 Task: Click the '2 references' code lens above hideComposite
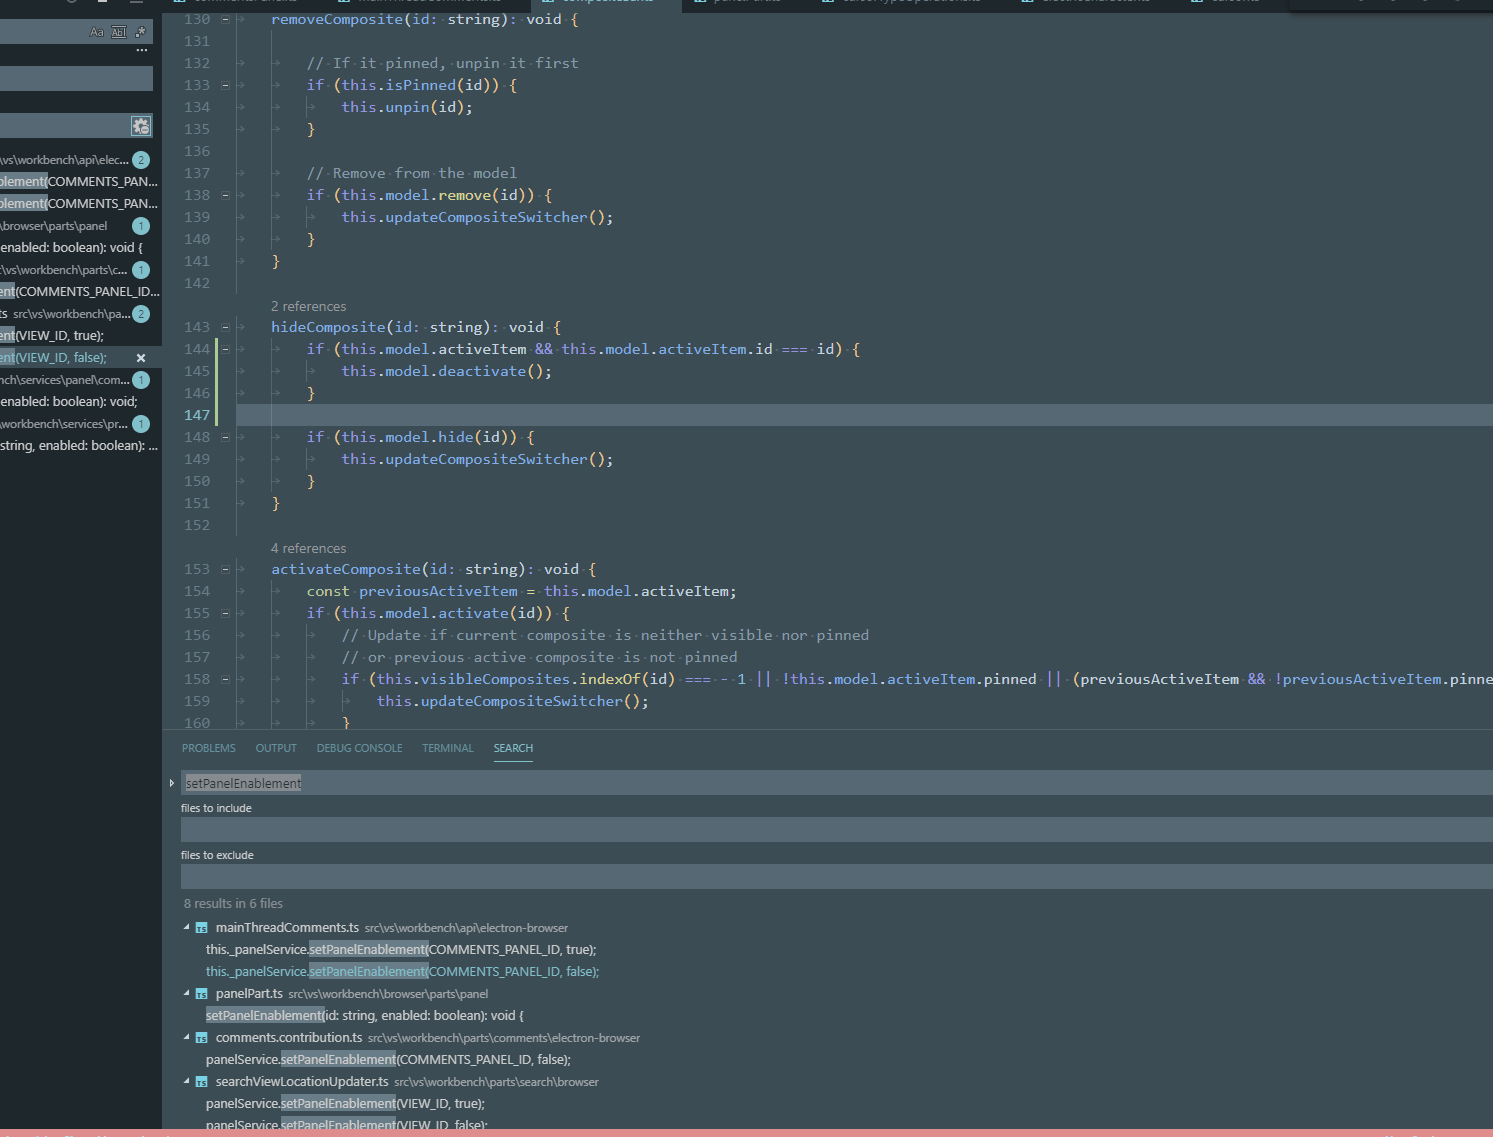[x=308, y=306]
